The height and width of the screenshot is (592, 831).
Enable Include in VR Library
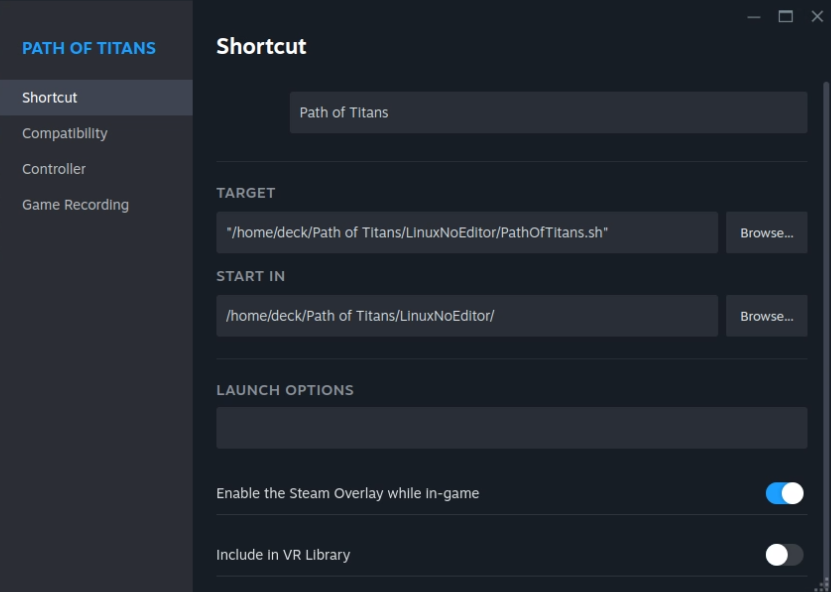pos(785,552)
